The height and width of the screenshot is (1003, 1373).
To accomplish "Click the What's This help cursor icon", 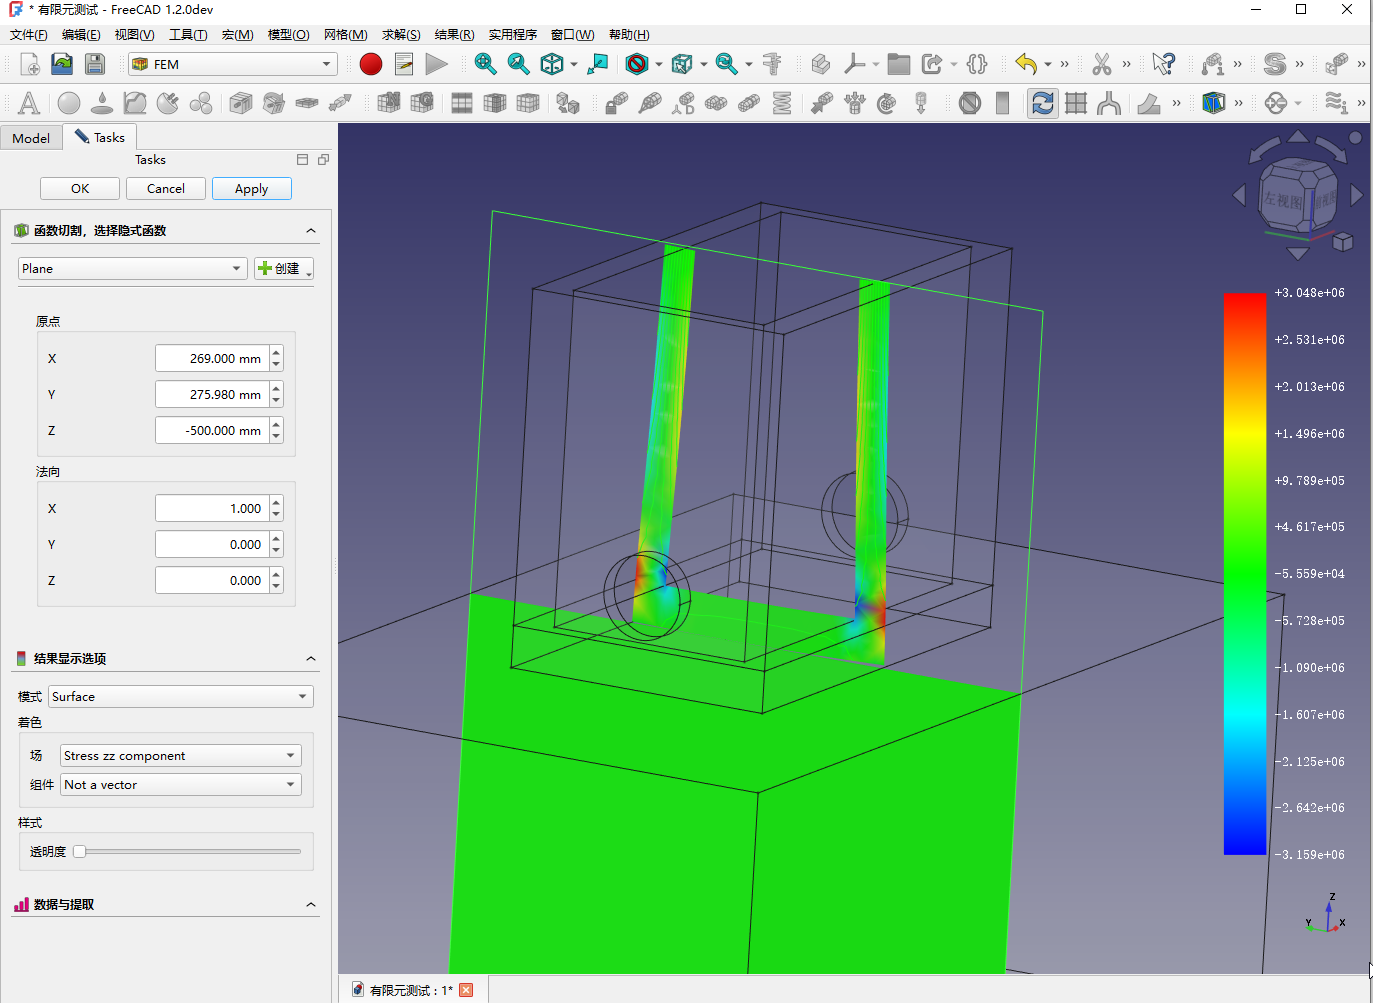I will pyautogui.click(x=1163, y=64).
